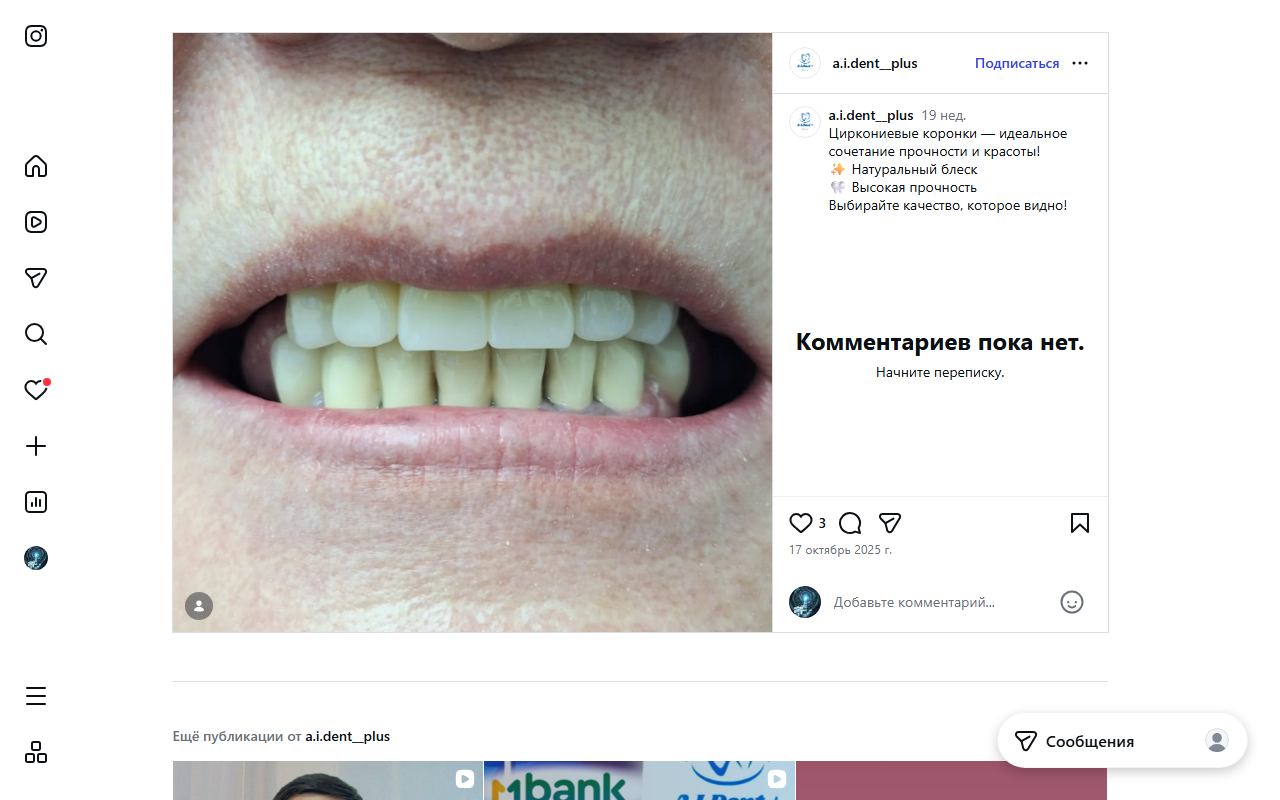Share the post via paper plane icon
Image resolution: width=1280 pixels, height=800 pixels.
tap(890, 523)
